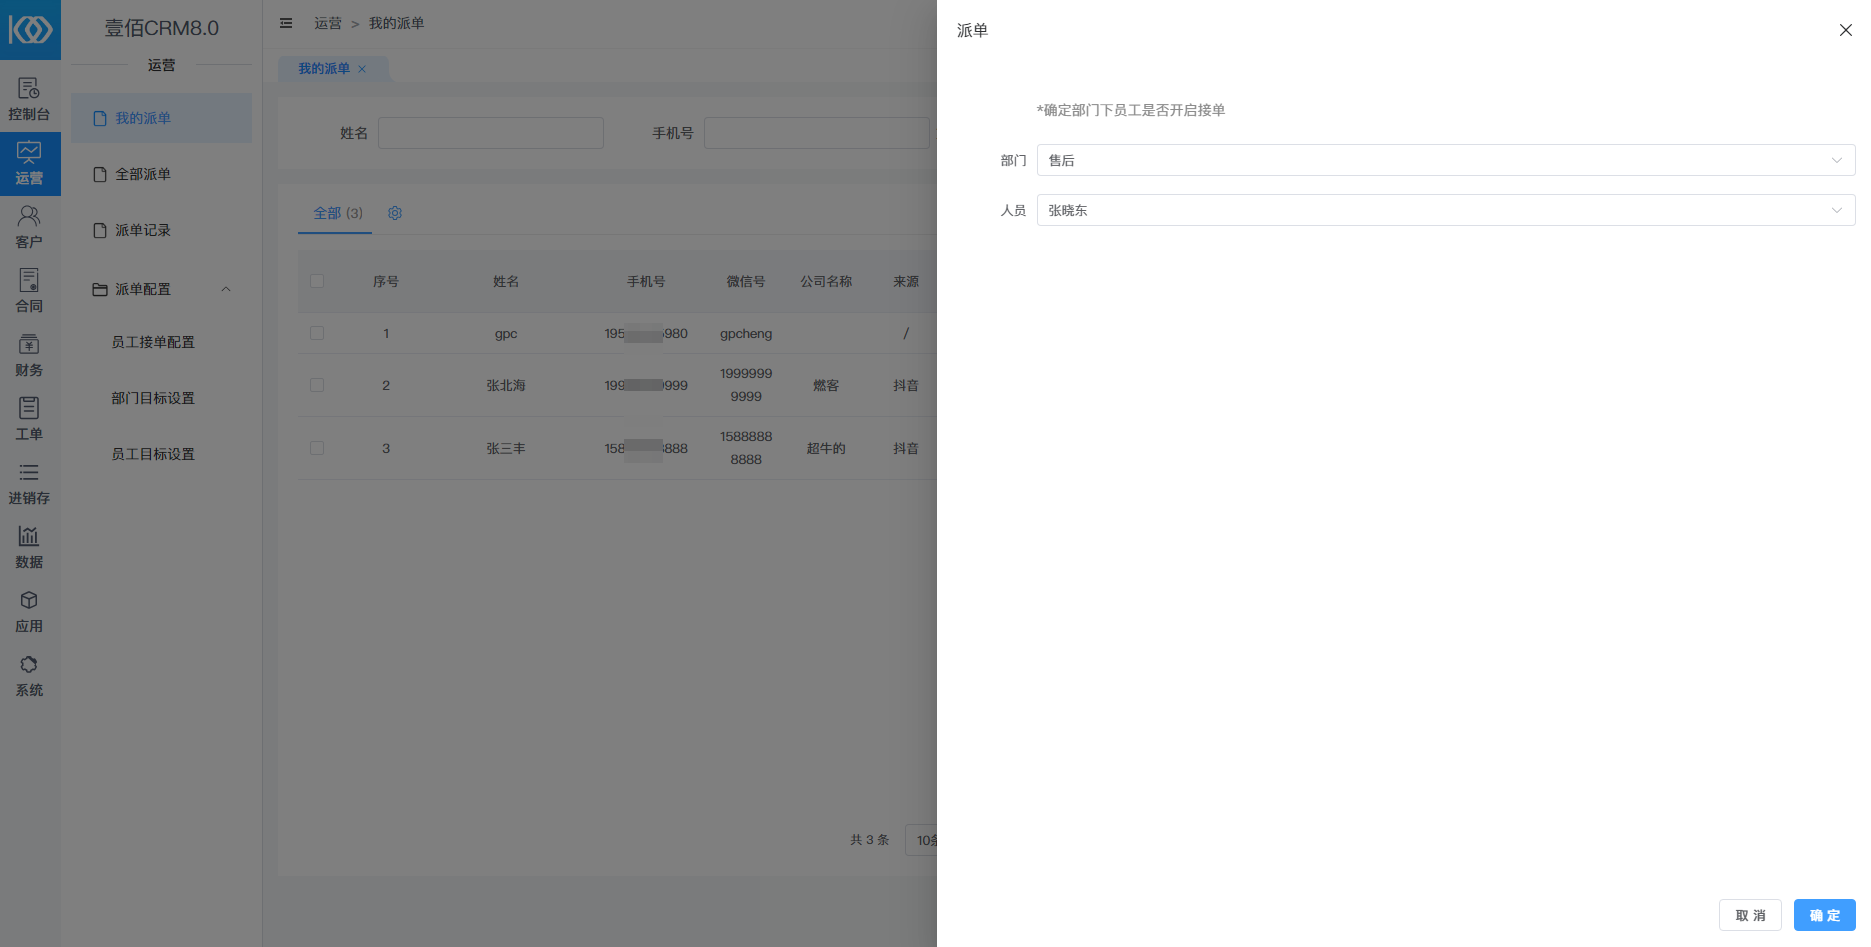1871x947 pixels.
Task: Open the 应用 applications cube icon
Action: pos(29,600)
